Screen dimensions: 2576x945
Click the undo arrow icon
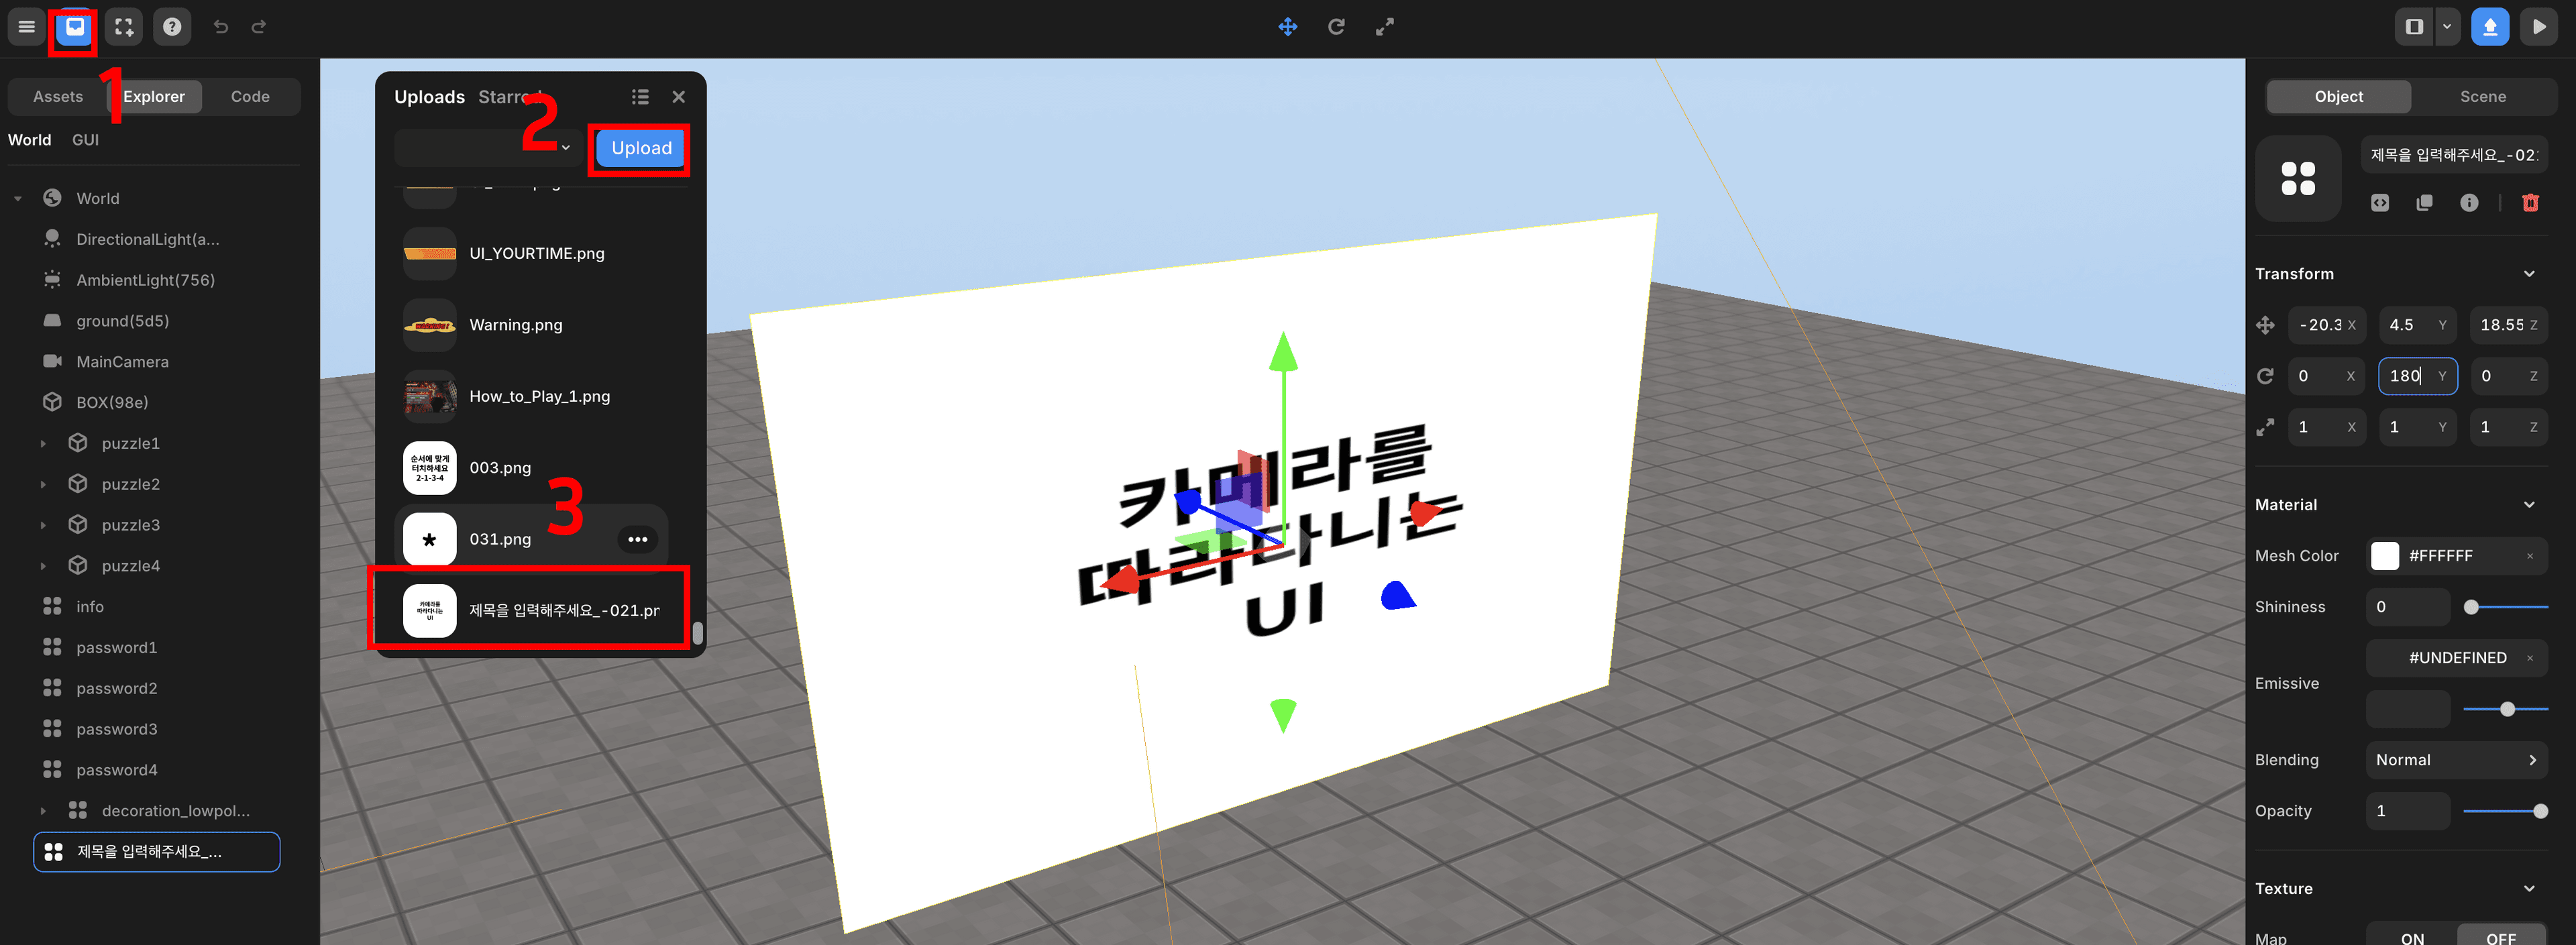220,25
